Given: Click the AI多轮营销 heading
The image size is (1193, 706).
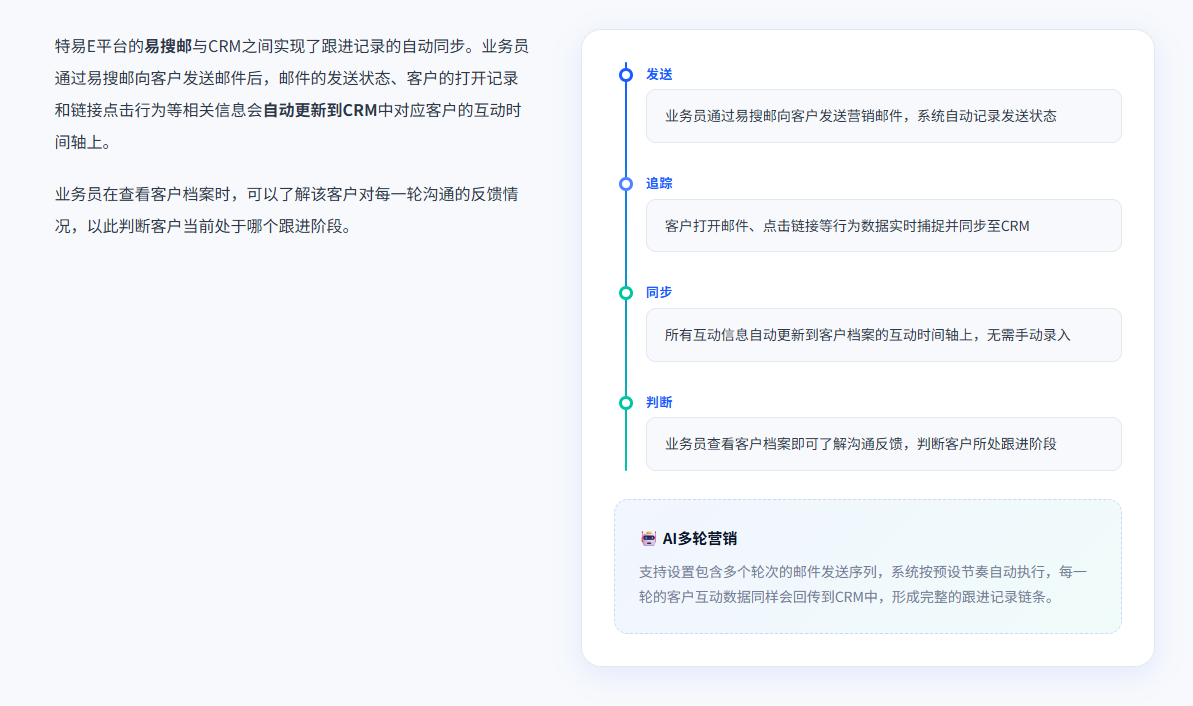Looking at the screenshot, I should [x=699, y=539].
